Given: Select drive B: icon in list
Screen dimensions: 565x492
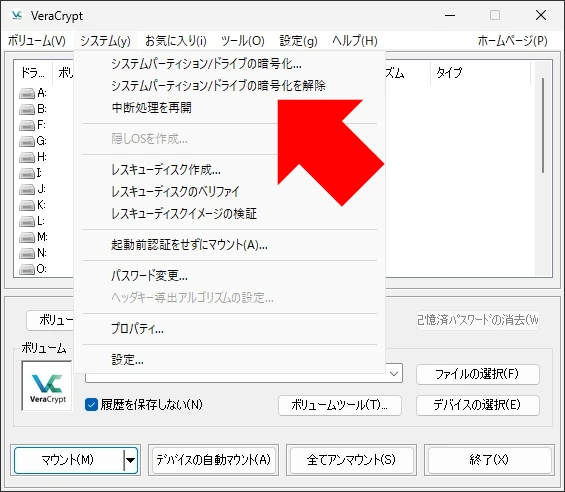Looking at the screenshot, I should tap(27, 109).
